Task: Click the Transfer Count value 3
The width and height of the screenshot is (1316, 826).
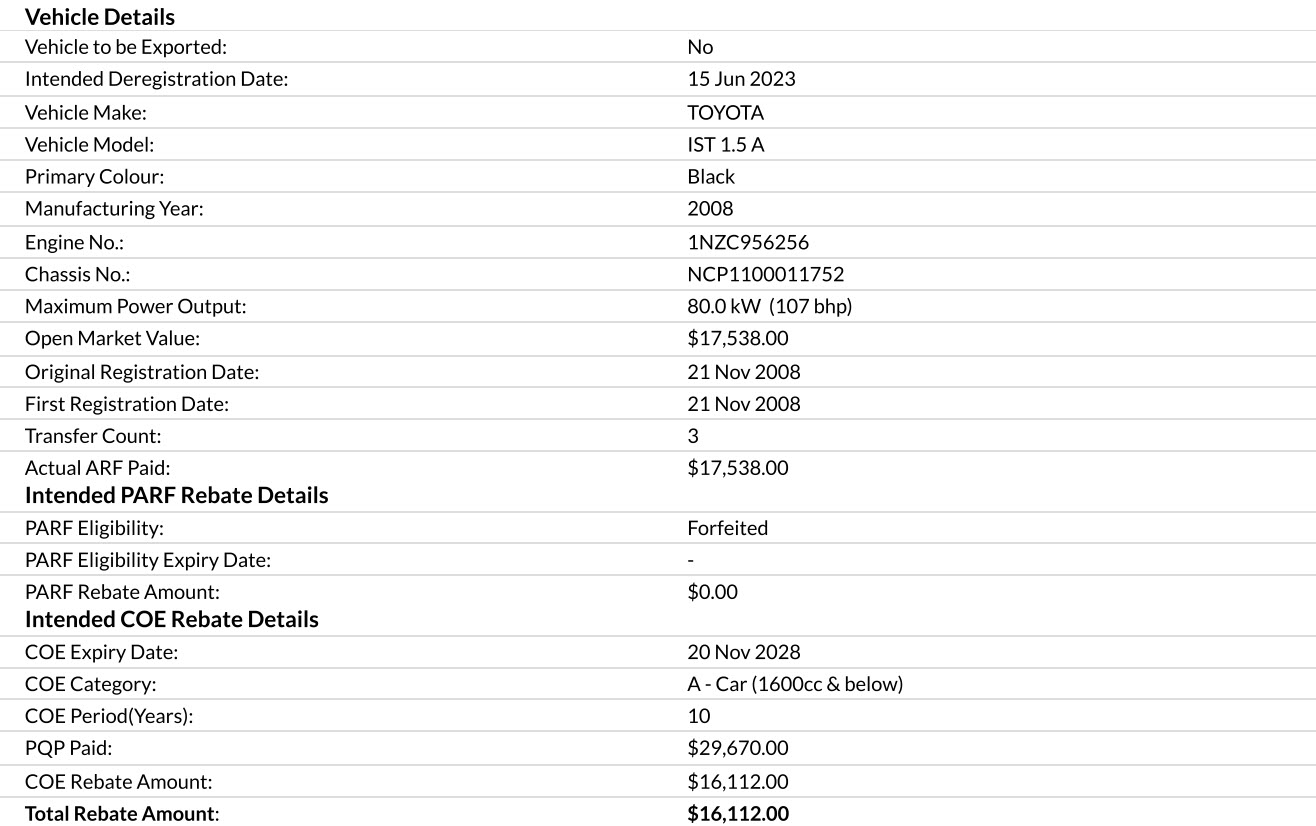Action: (693, 436)
